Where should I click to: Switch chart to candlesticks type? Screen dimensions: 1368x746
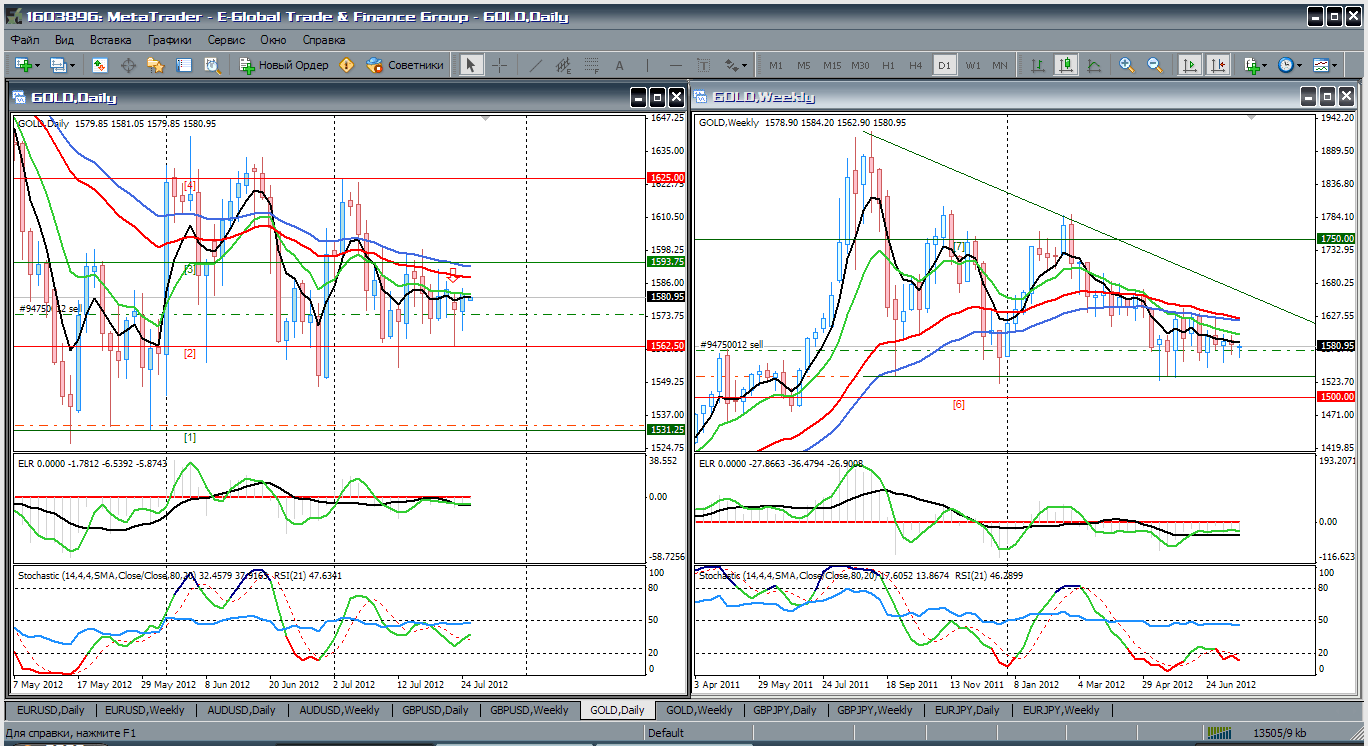[x=1066, y=65]
